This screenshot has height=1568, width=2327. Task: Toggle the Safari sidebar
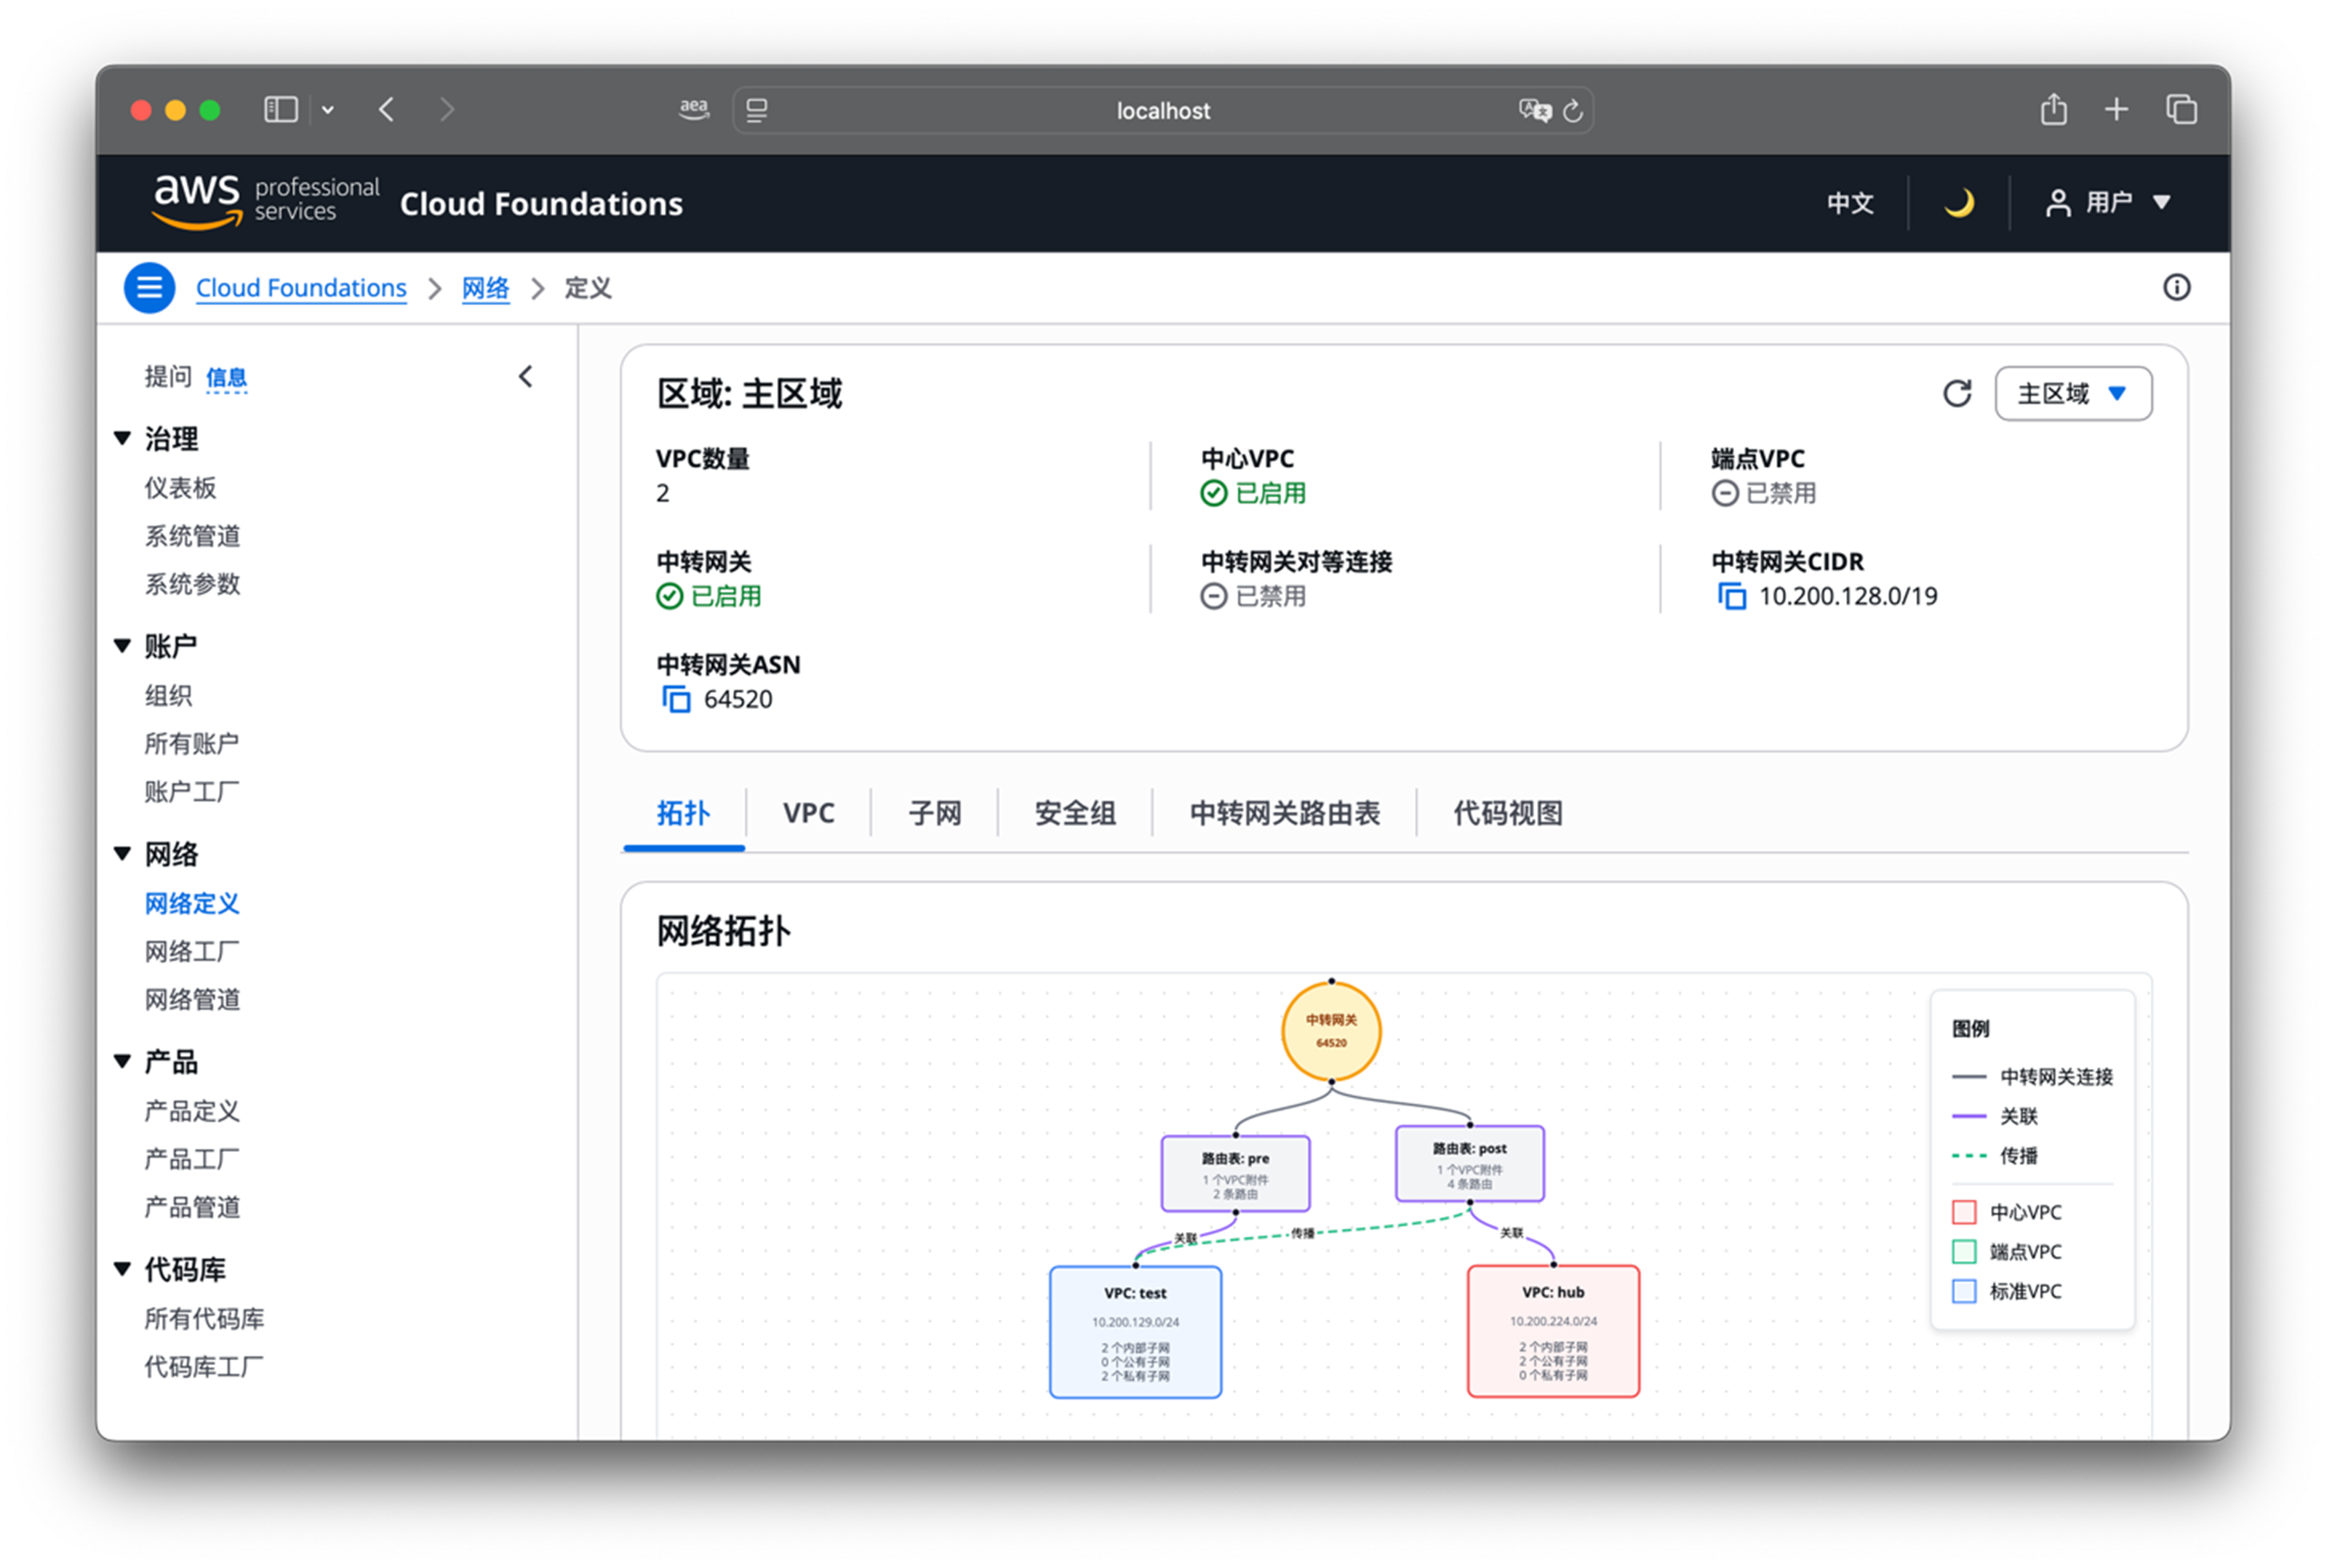[281, 109]
